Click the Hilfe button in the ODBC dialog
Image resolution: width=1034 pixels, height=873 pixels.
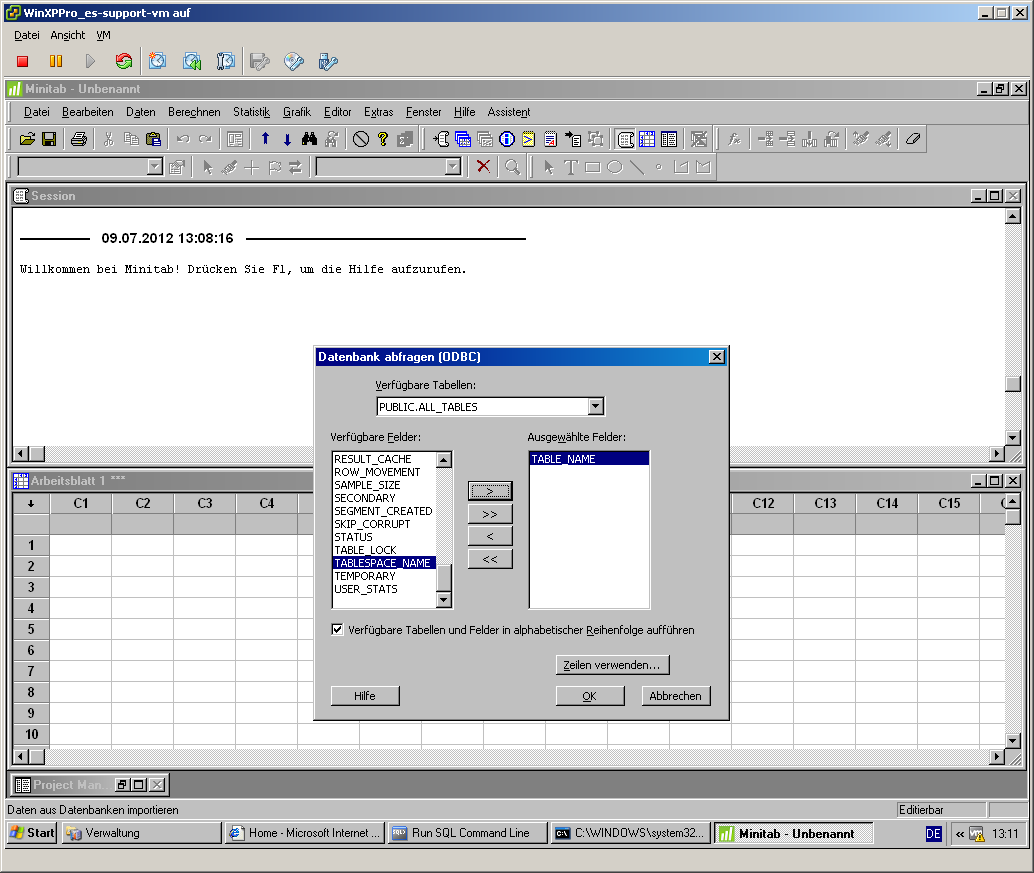tap(365, 696)
